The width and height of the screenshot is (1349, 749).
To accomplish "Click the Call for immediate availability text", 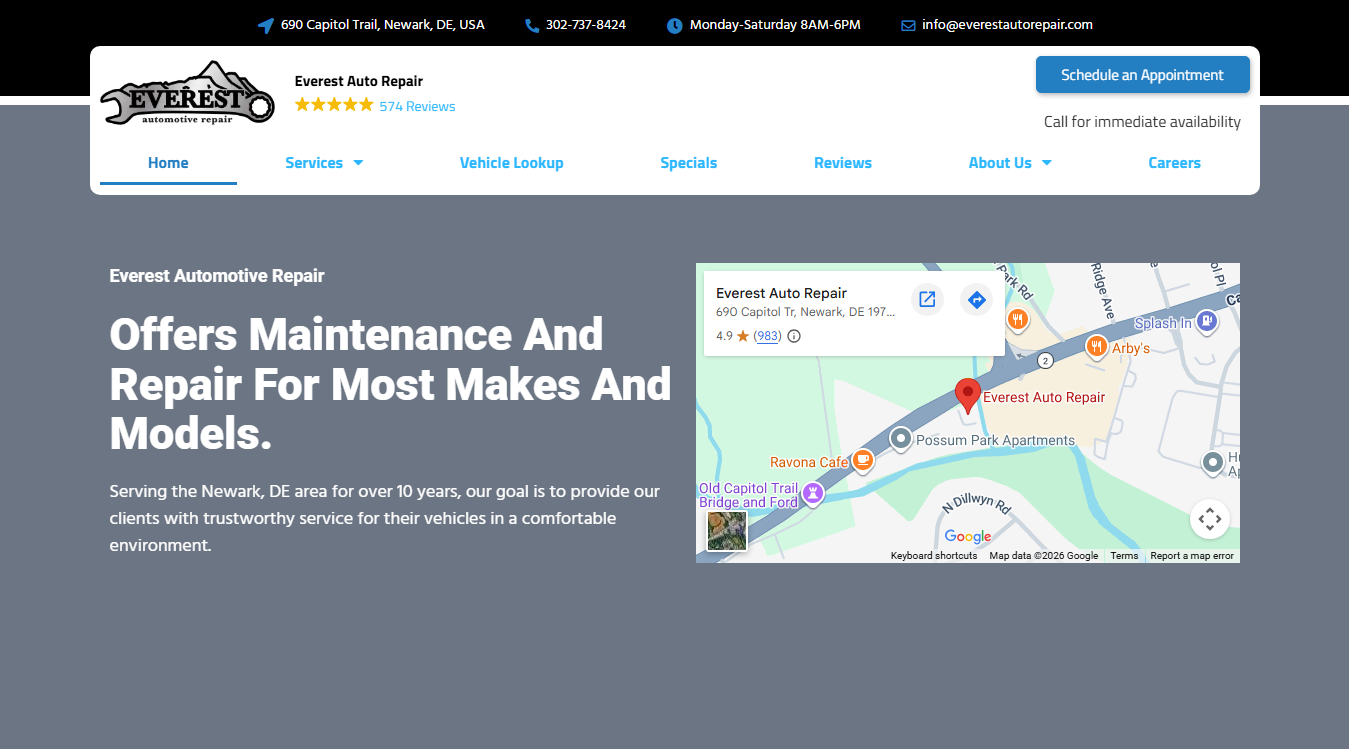I will coord(1142,122).
